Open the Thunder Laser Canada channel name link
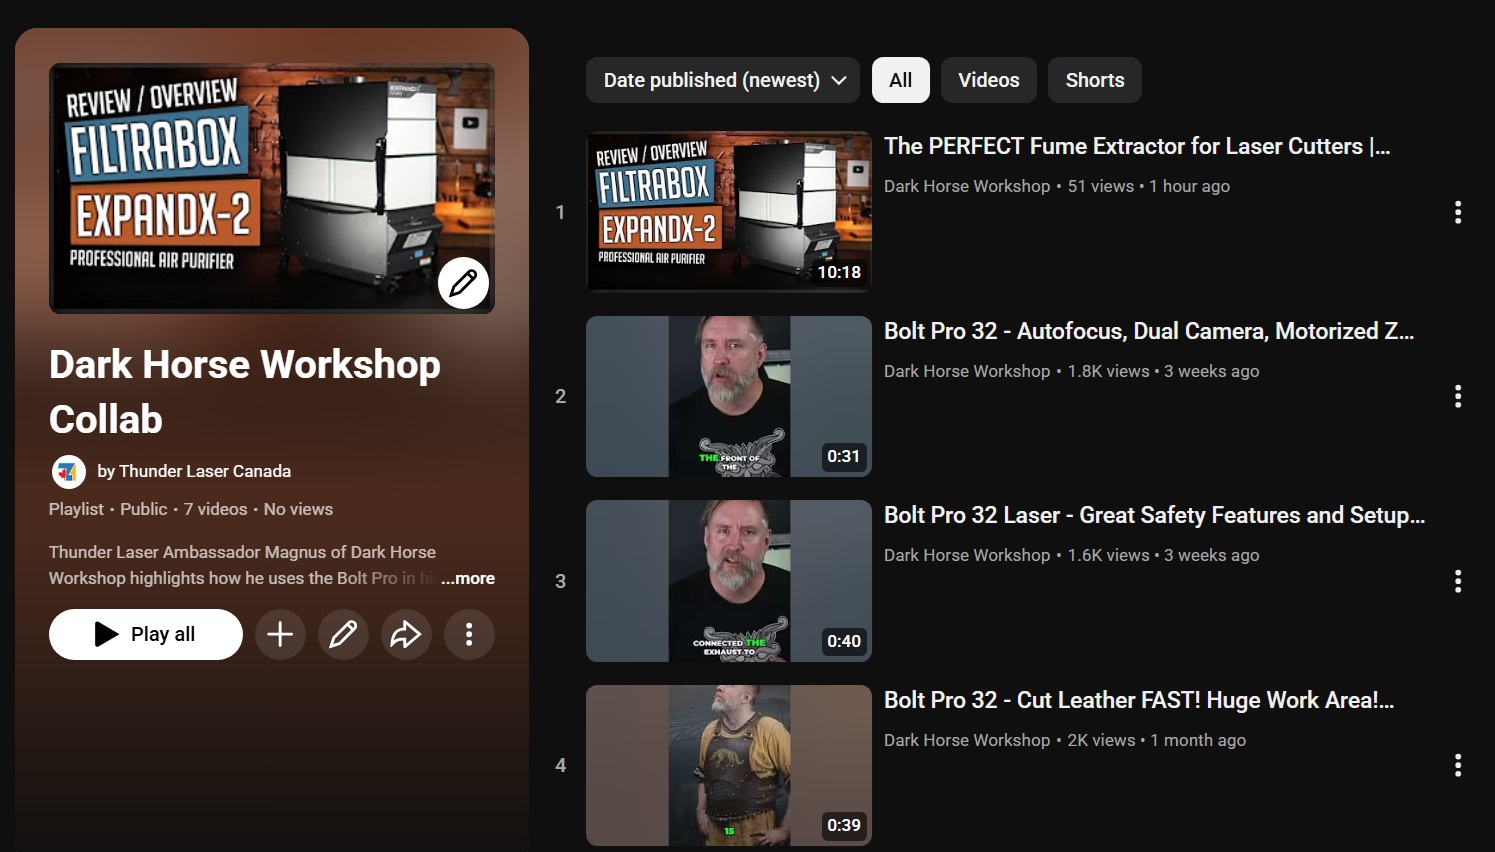 [204, 471]
